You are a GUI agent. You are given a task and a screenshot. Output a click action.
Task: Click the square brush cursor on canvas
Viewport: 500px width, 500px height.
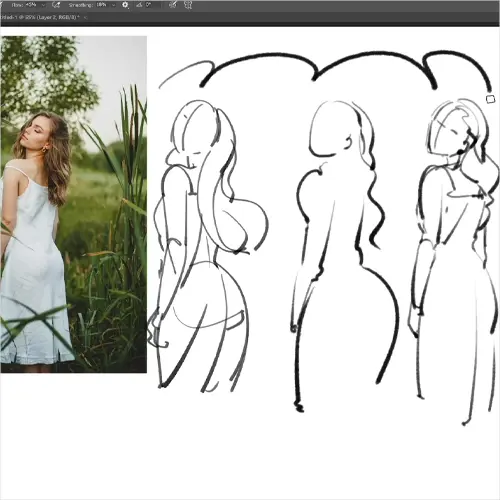[x=490, y=99]
